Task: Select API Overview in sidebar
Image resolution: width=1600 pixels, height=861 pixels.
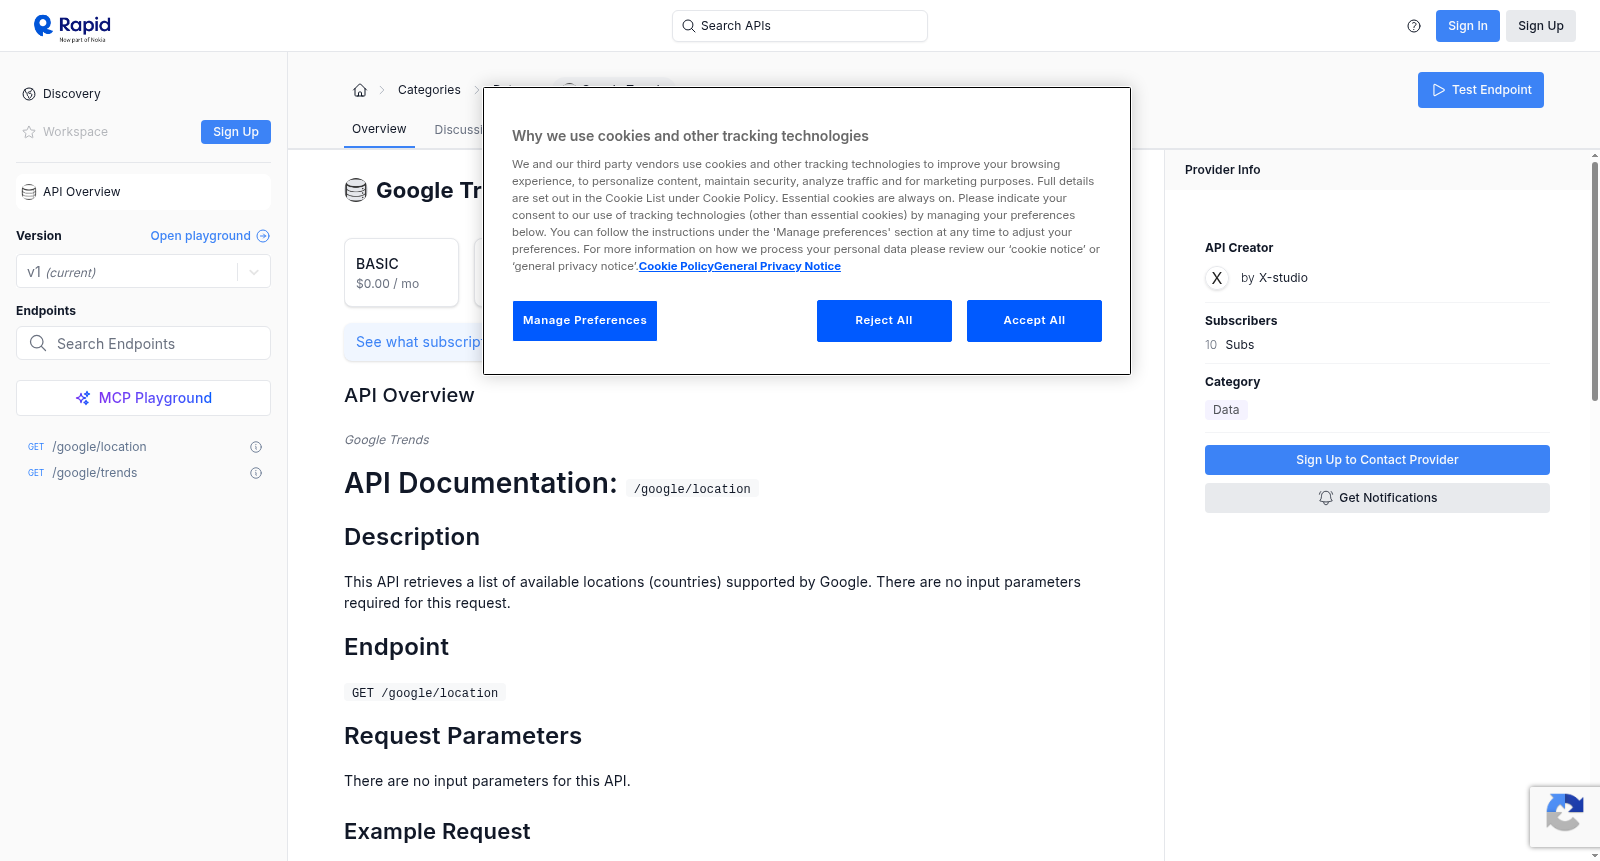Action: pyautogui.click(x=143, y=192)
